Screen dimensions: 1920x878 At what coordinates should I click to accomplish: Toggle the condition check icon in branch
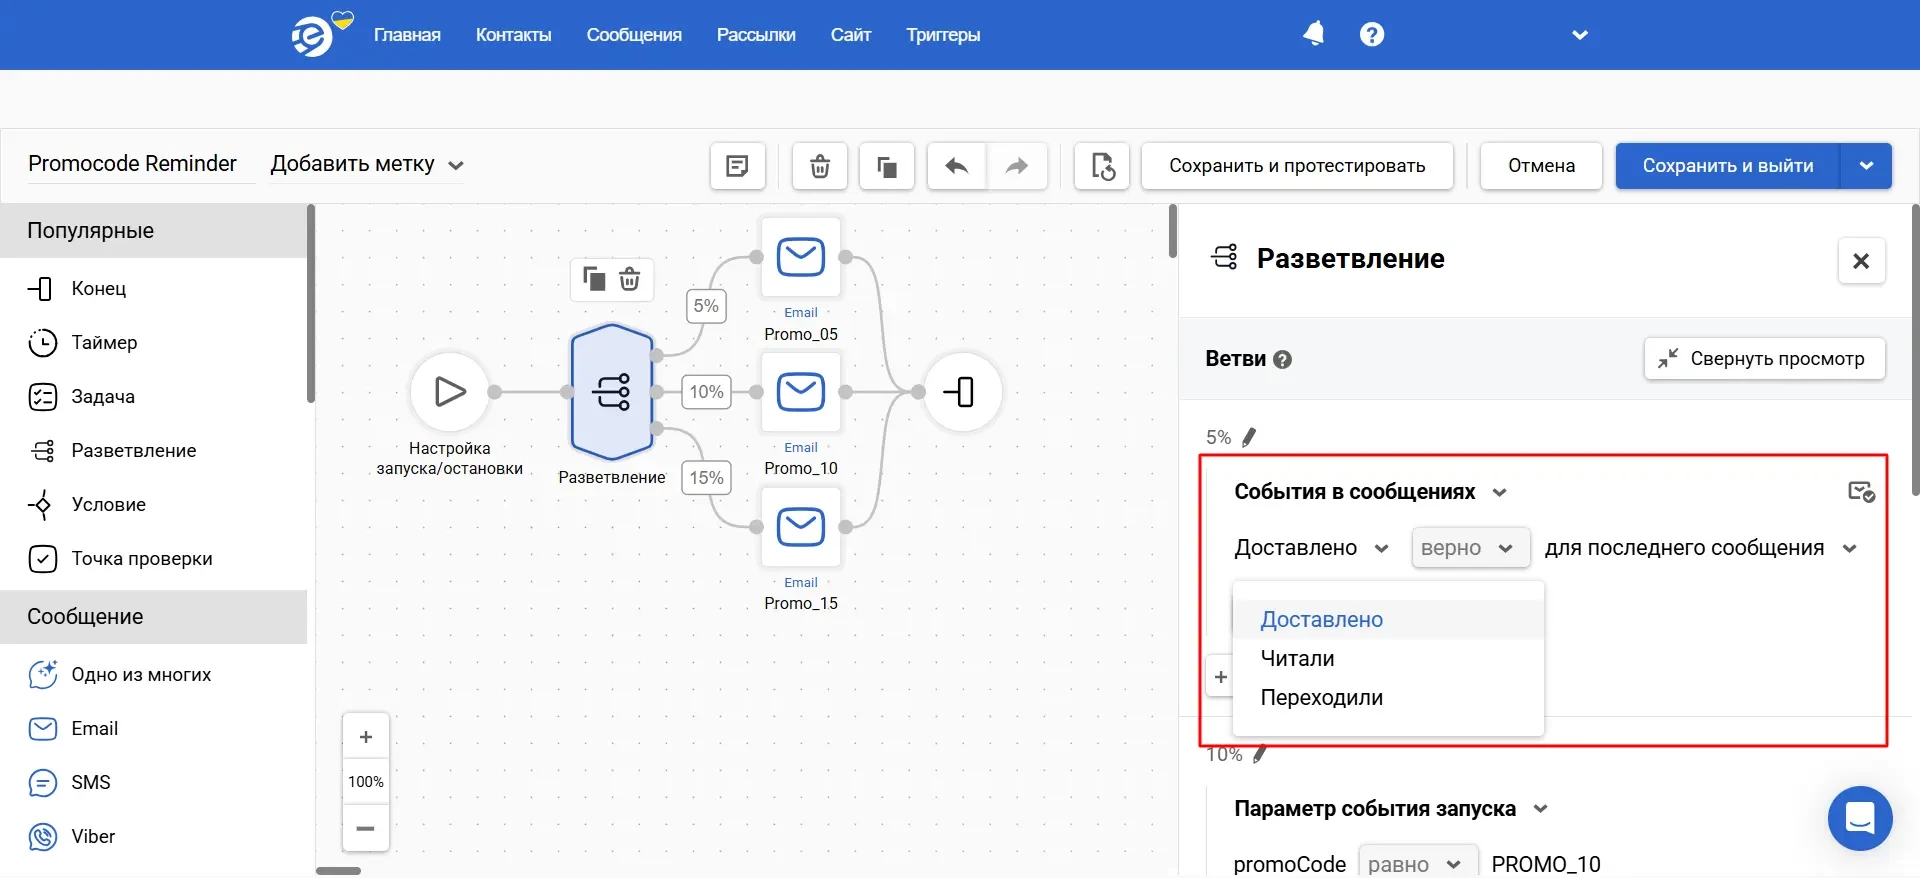pos(1860,491)
